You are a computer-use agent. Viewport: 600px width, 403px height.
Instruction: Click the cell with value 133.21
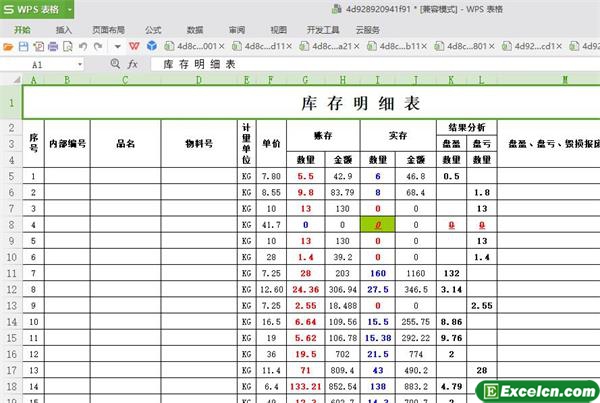pyautogui.click(x=305, y=387)
